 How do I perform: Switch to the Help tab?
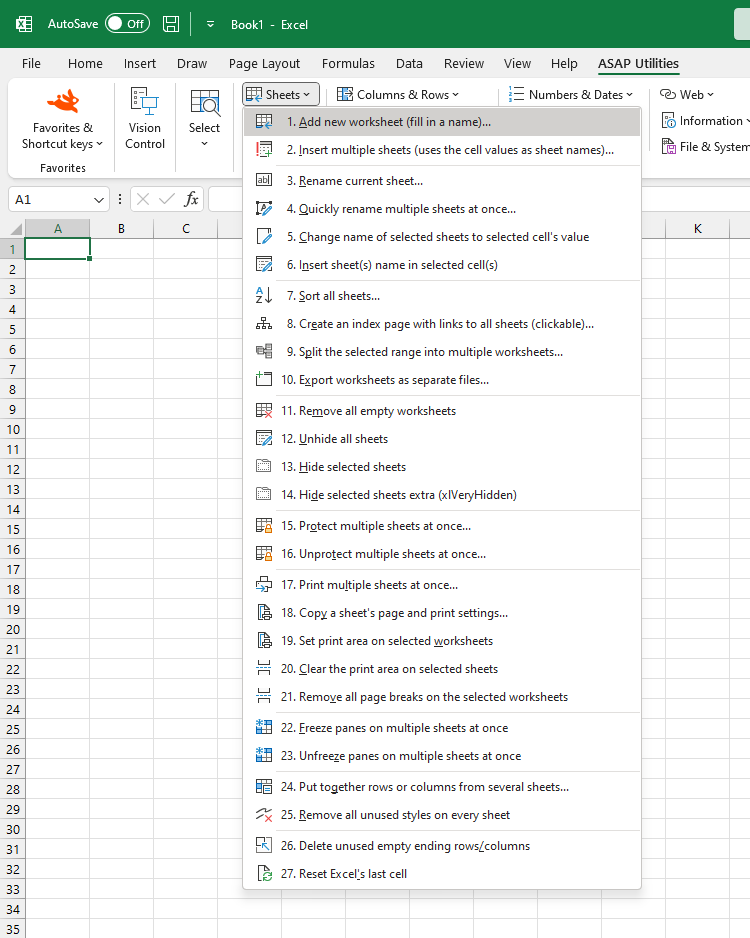pyautogui.click(x=564, y=63)
